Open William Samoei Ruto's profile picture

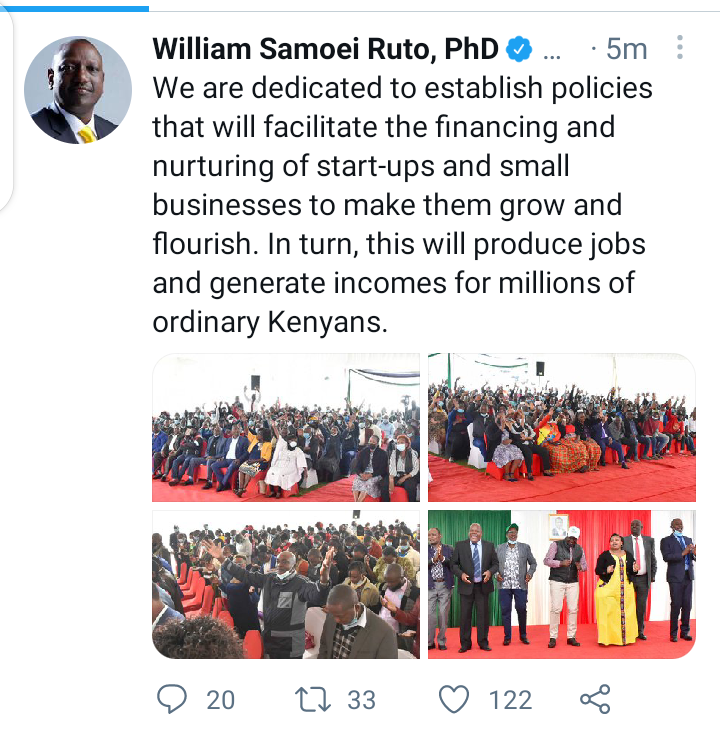pos(78,90)
